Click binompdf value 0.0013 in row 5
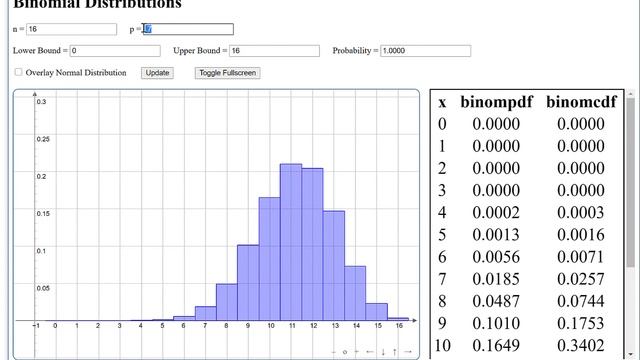Viewport: 640px width, 360px height. (496, 235)
